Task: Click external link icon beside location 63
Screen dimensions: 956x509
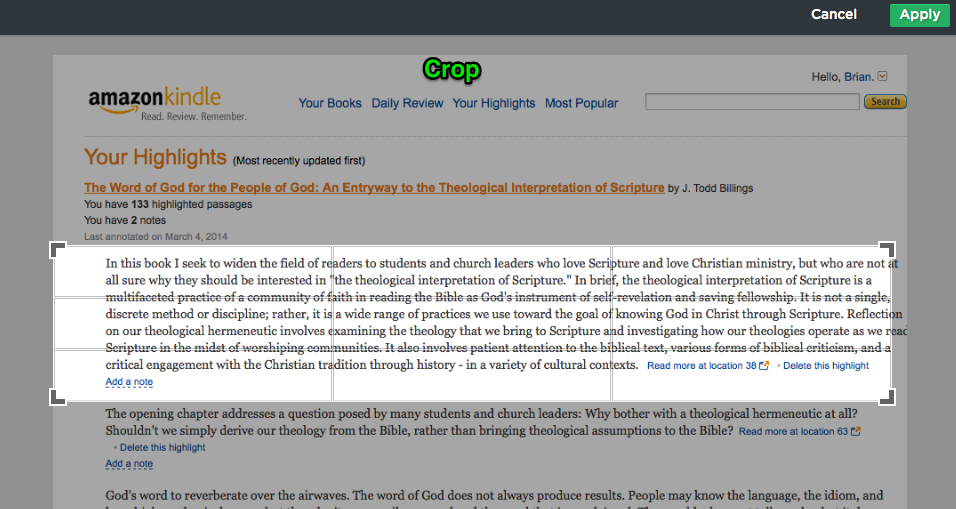Action: pos(855,431)
